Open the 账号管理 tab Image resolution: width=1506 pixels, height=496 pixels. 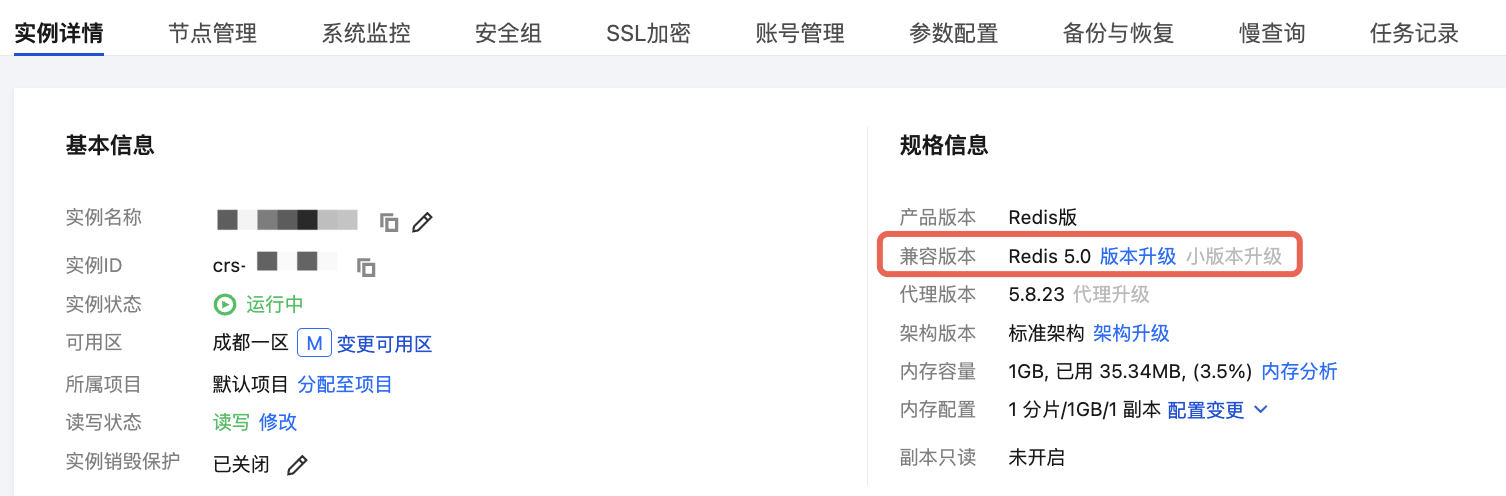(800, 33)
